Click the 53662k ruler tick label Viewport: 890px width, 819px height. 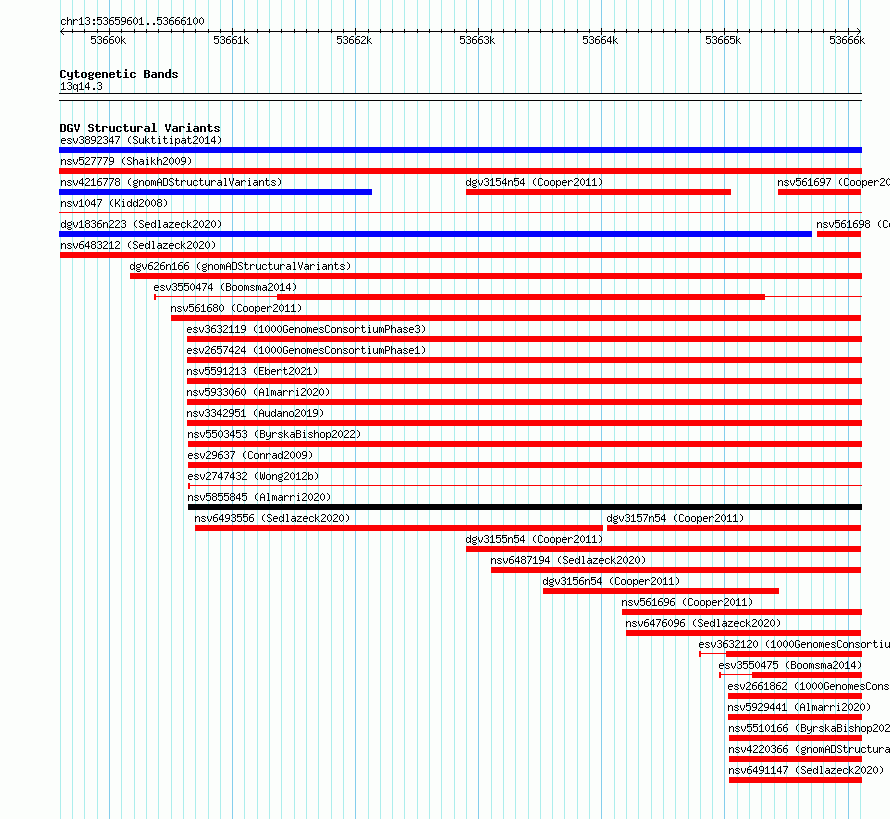tap(354, 40)
